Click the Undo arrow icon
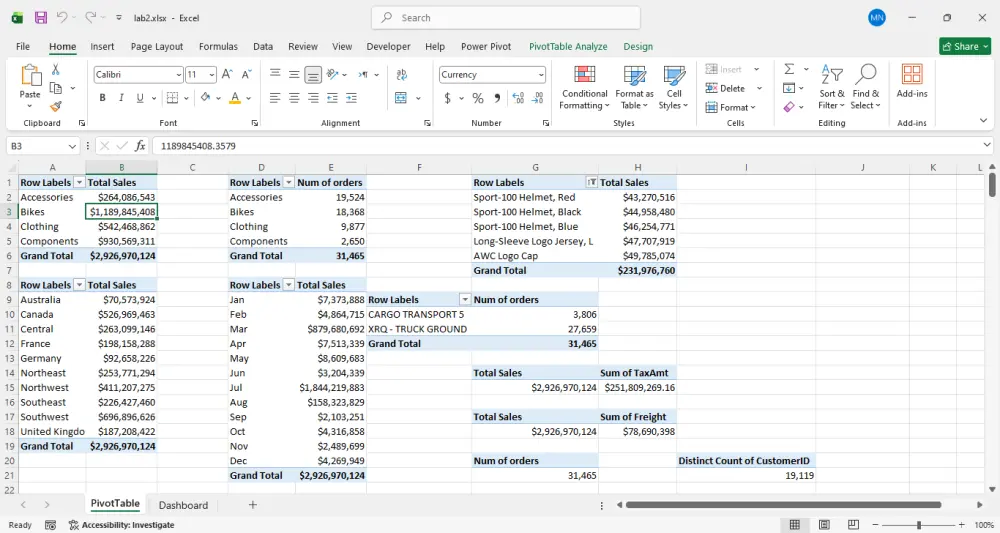Image resolution: width=1000 pixels, height=533 pixels. point(62,18)
